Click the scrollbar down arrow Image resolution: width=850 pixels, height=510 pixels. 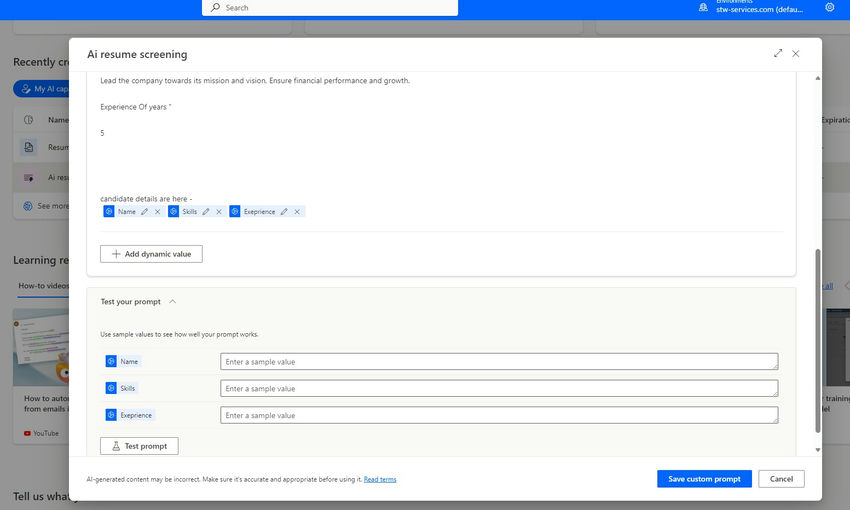point(818,450)
